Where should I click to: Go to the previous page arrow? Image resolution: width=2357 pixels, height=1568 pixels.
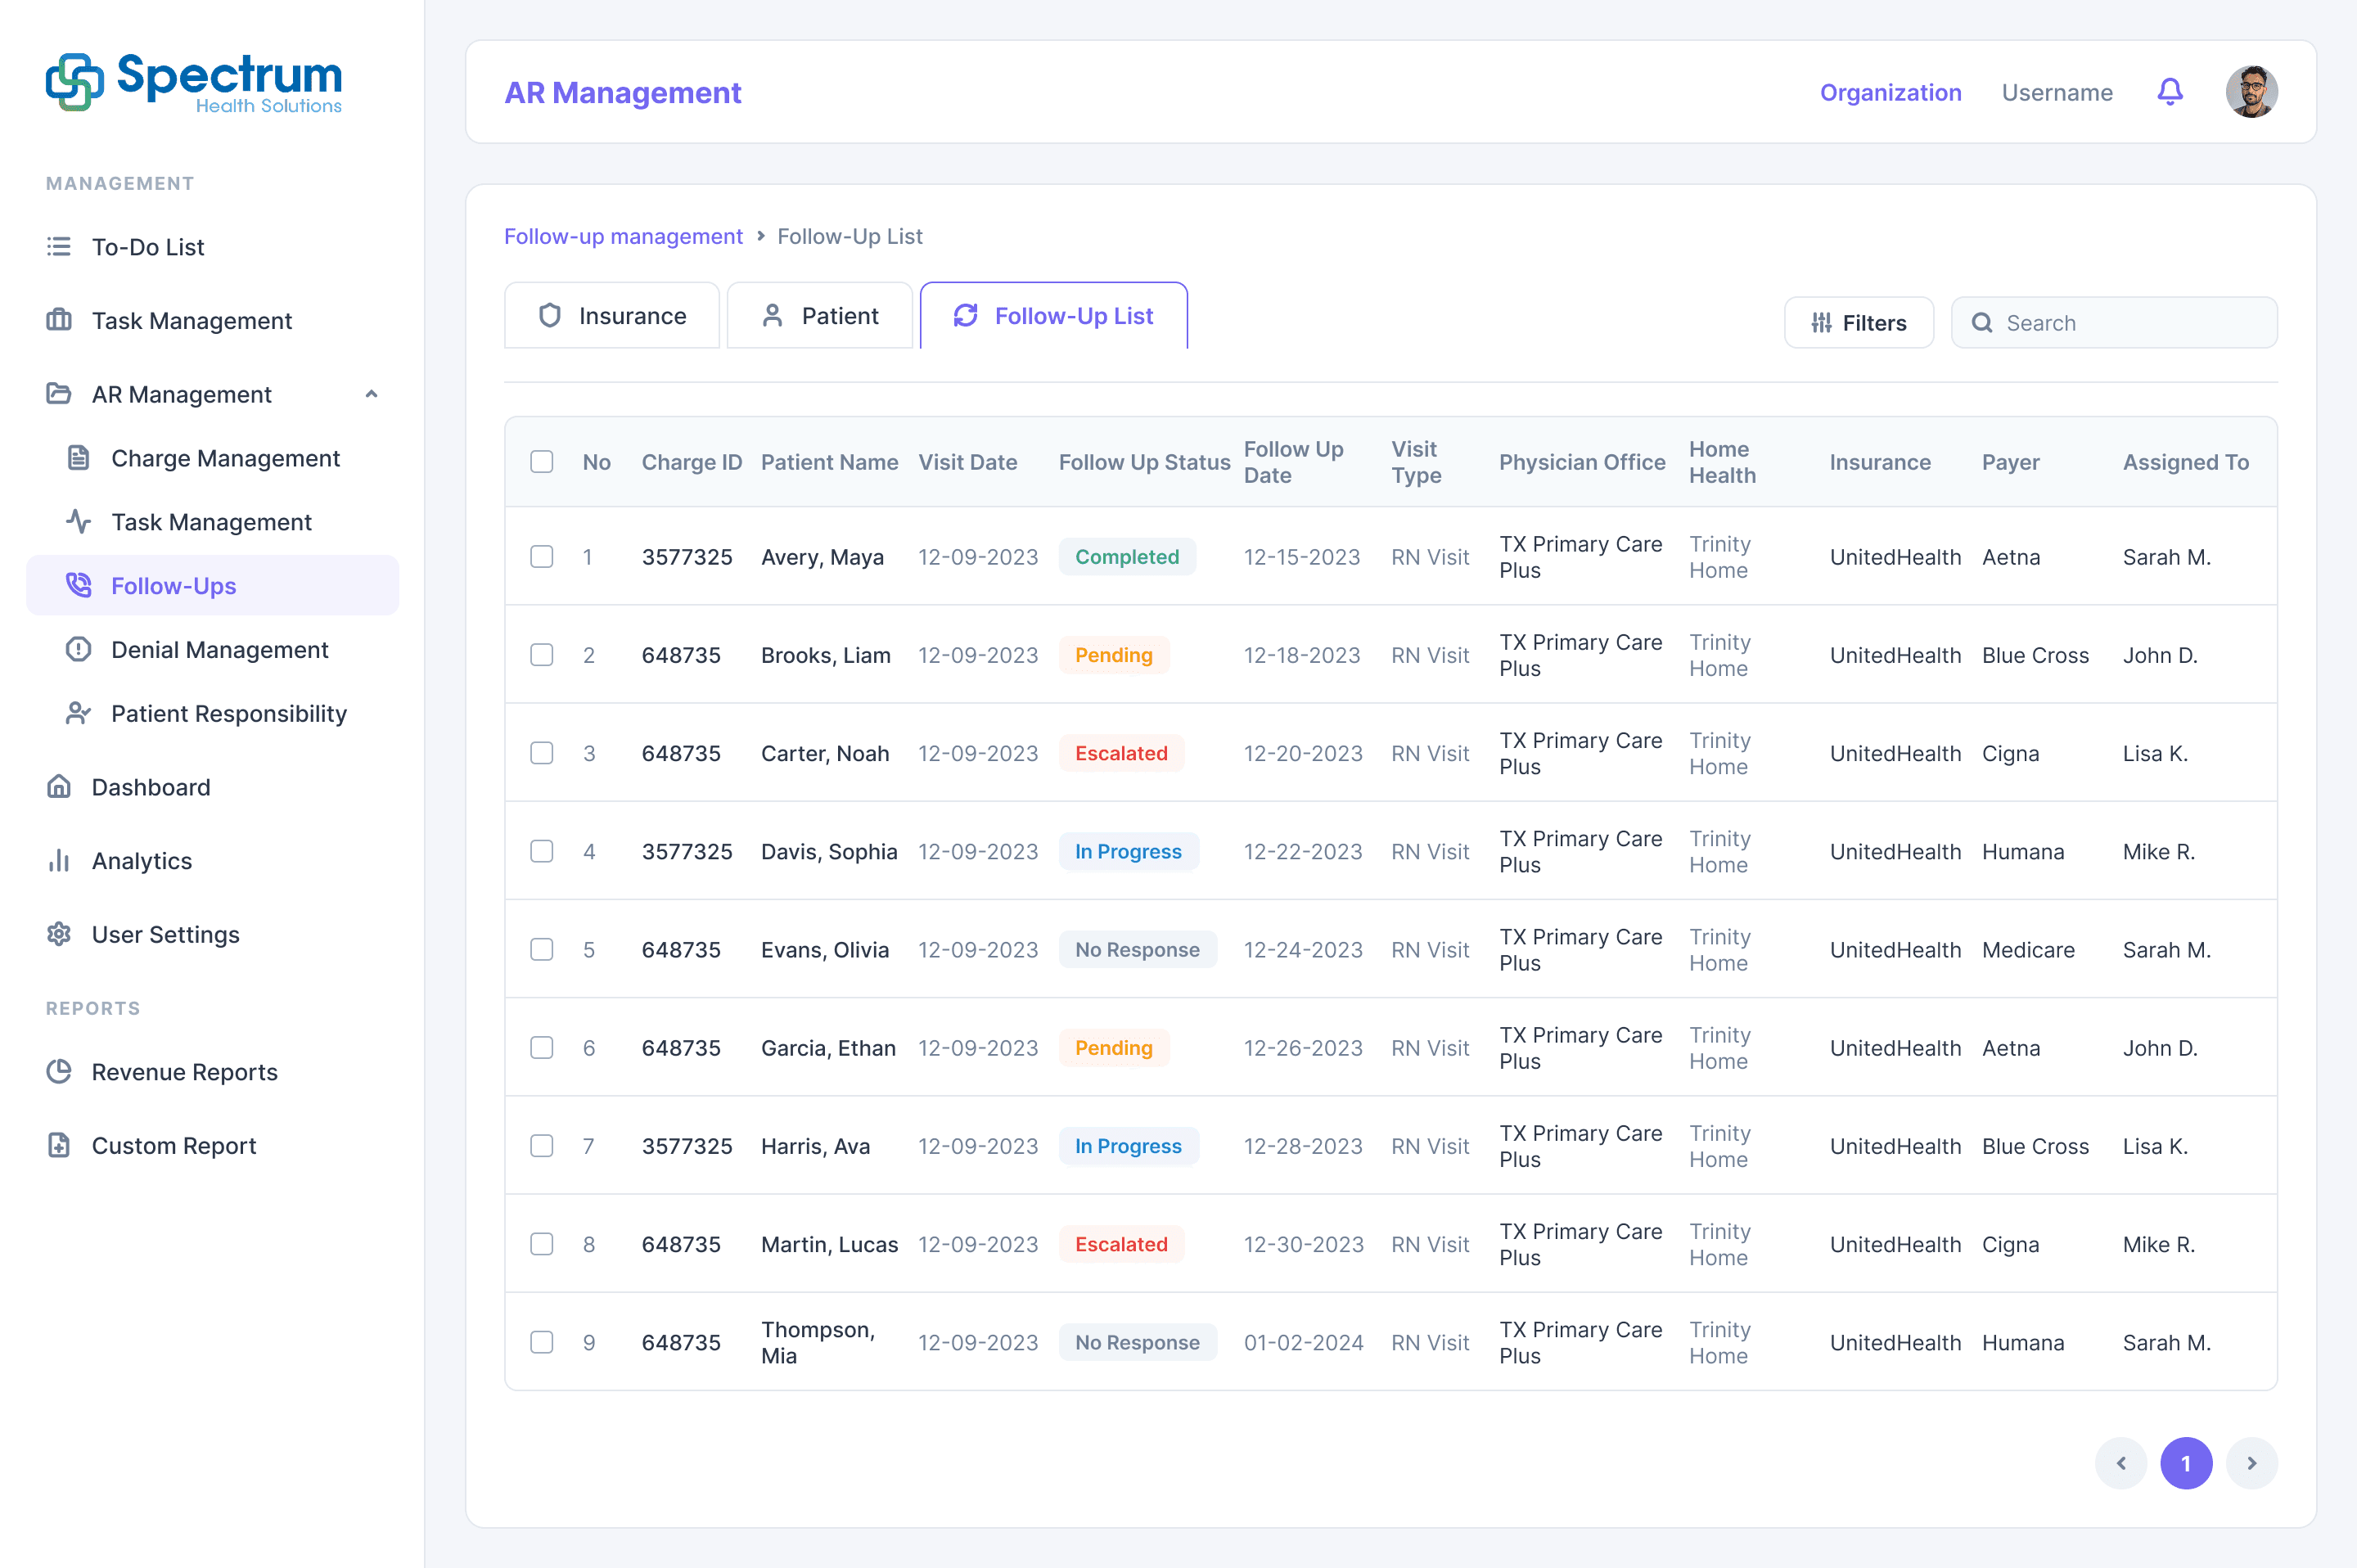[x=2120, y=1463]
